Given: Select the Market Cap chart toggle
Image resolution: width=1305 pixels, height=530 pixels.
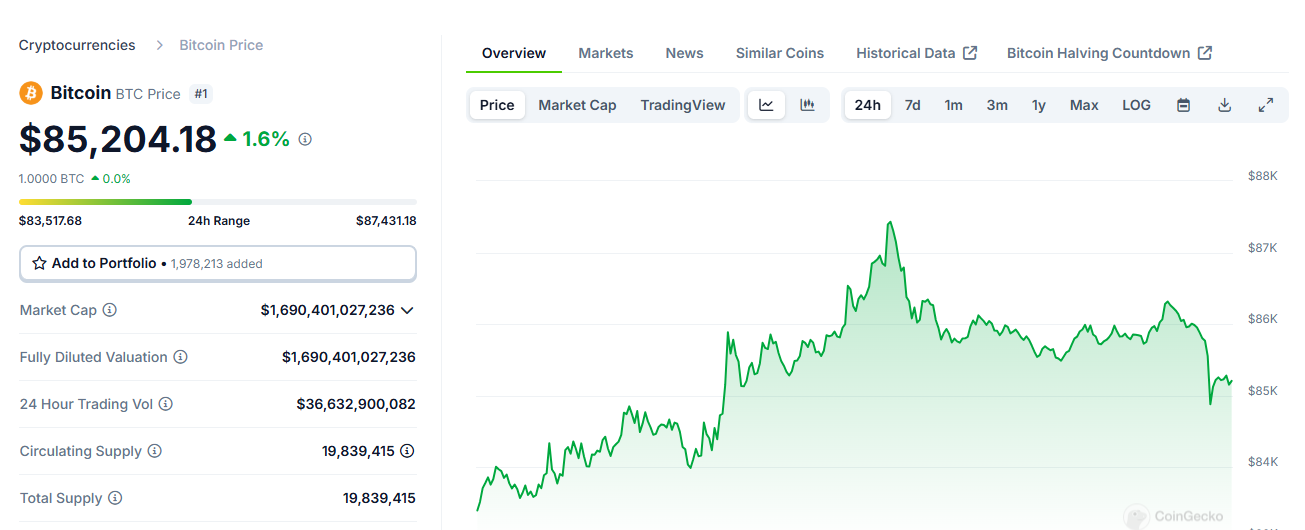Looking at the screenshot, I should pos(577,105).
